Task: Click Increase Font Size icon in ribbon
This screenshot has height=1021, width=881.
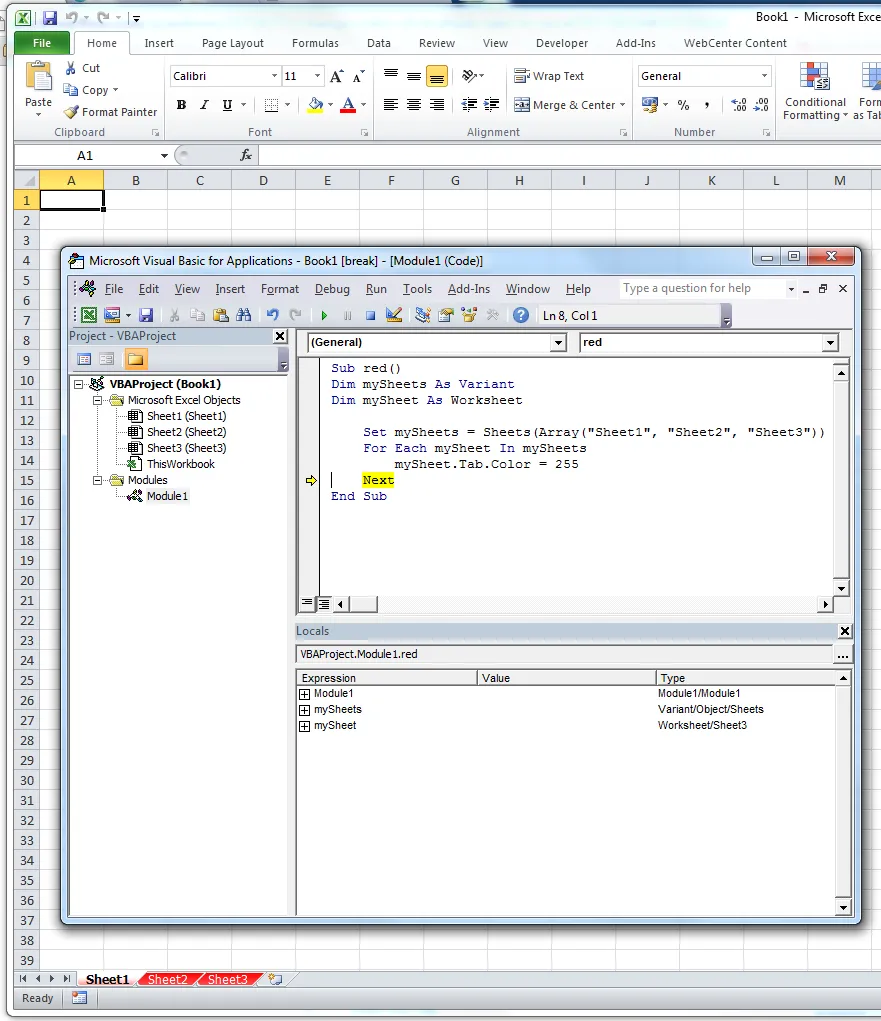Action: pos(336,76)
